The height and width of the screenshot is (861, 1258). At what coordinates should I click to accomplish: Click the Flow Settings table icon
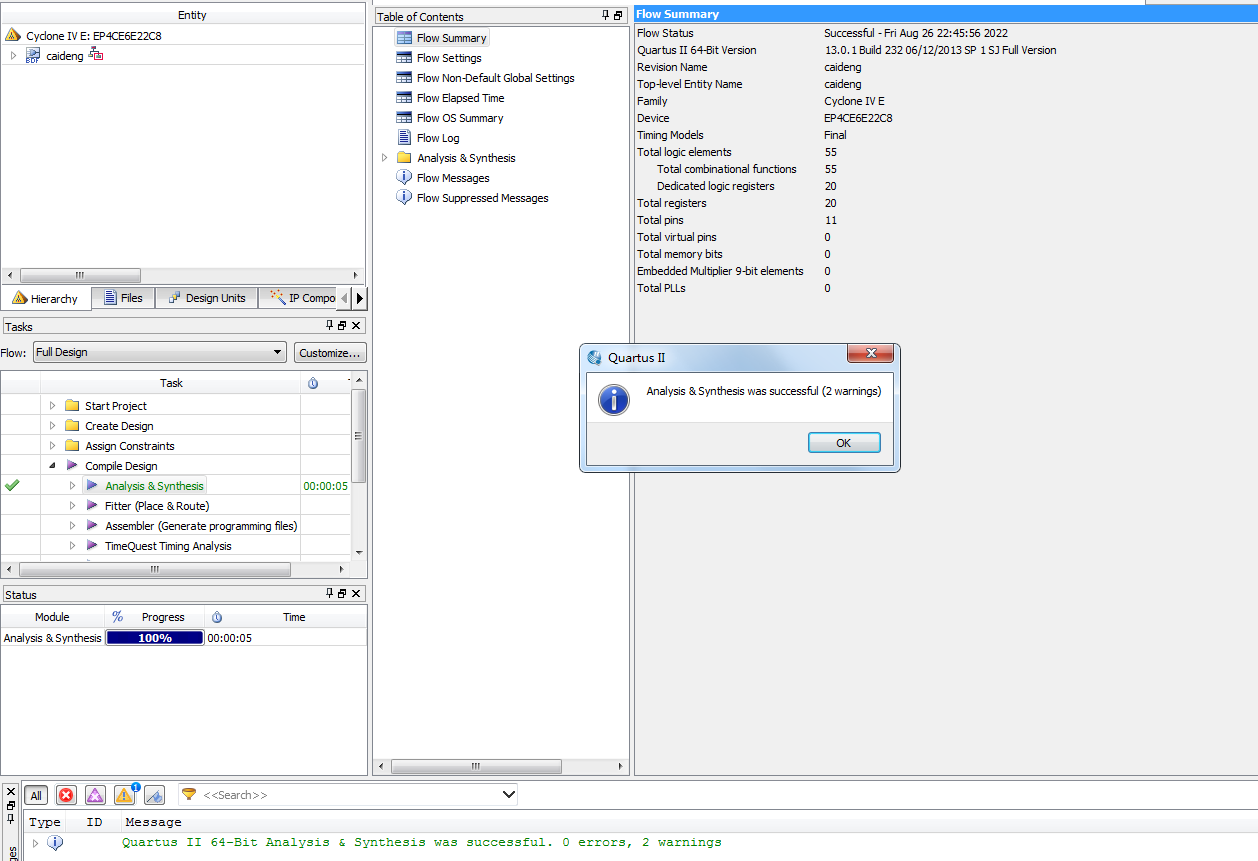click(404, 58)
